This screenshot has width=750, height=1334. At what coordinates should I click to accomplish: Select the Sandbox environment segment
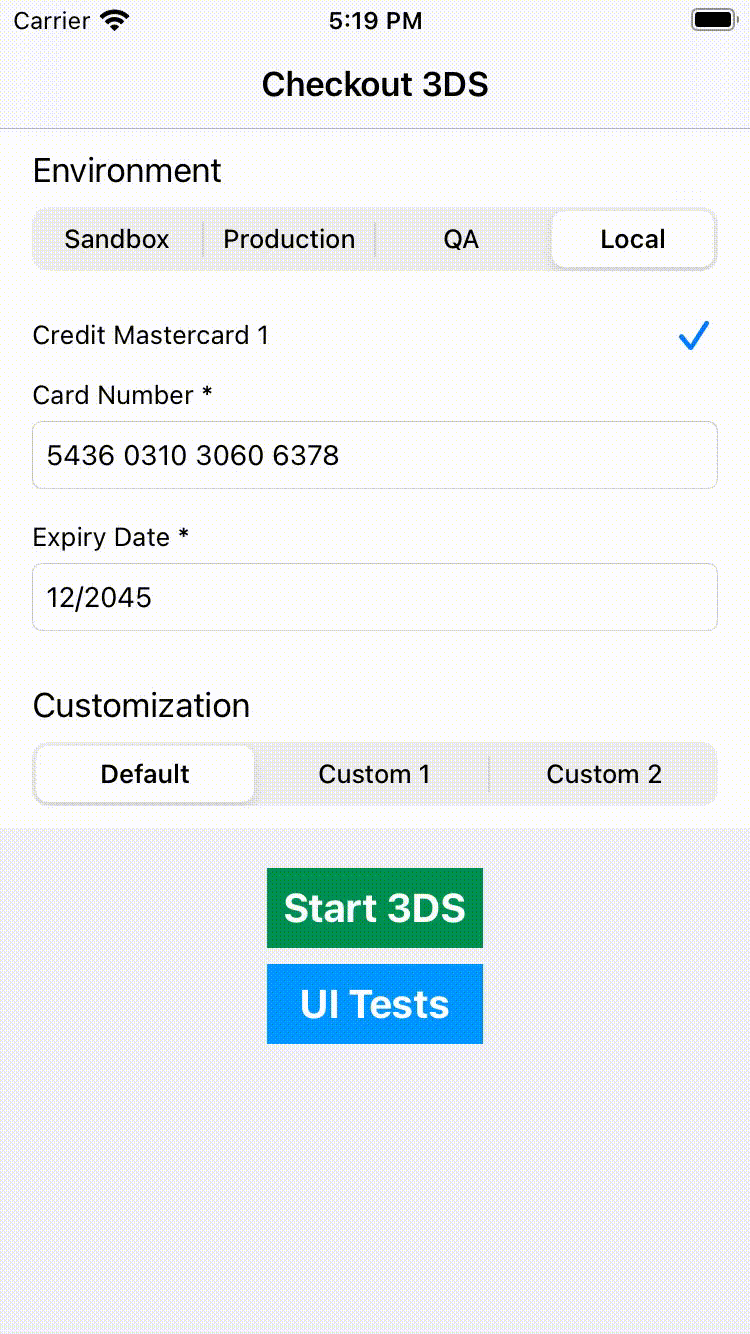click(117, 239)
